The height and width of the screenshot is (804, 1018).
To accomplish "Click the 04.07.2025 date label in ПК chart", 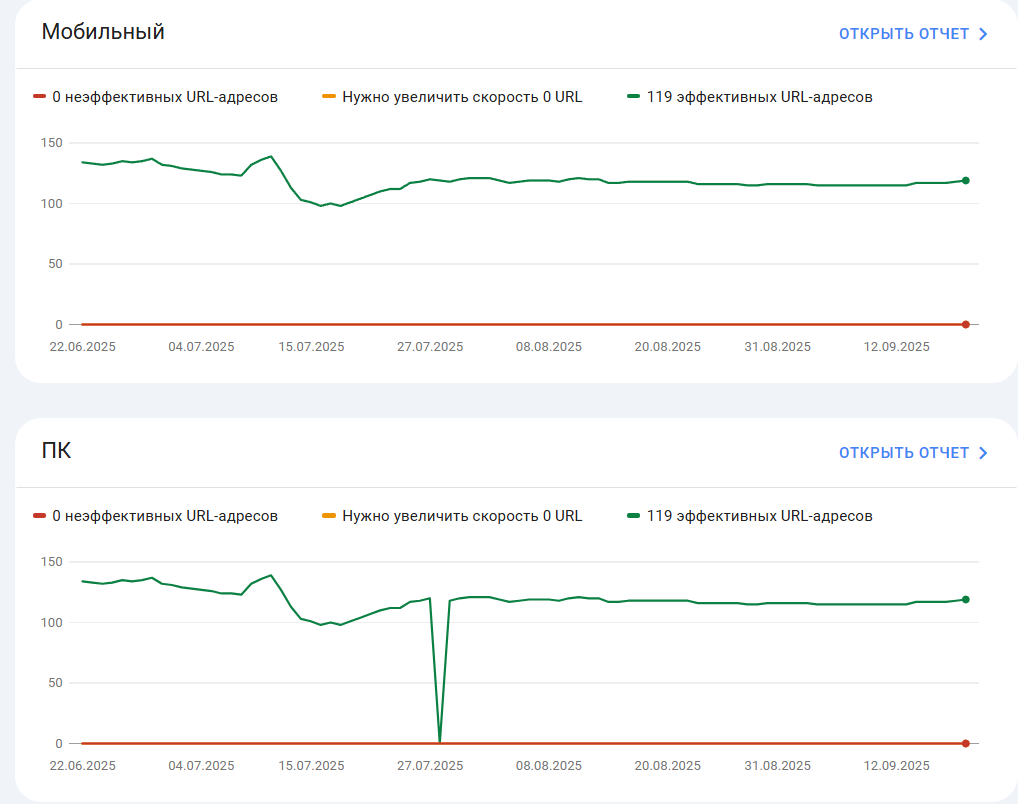I will click(201, 766).
